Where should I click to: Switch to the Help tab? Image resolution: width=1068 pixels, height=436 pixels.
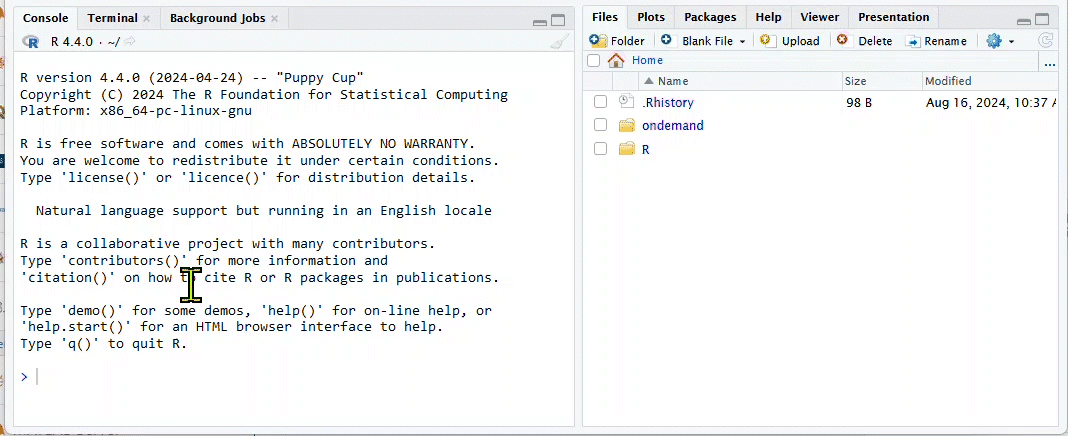[x=768, y=17]
